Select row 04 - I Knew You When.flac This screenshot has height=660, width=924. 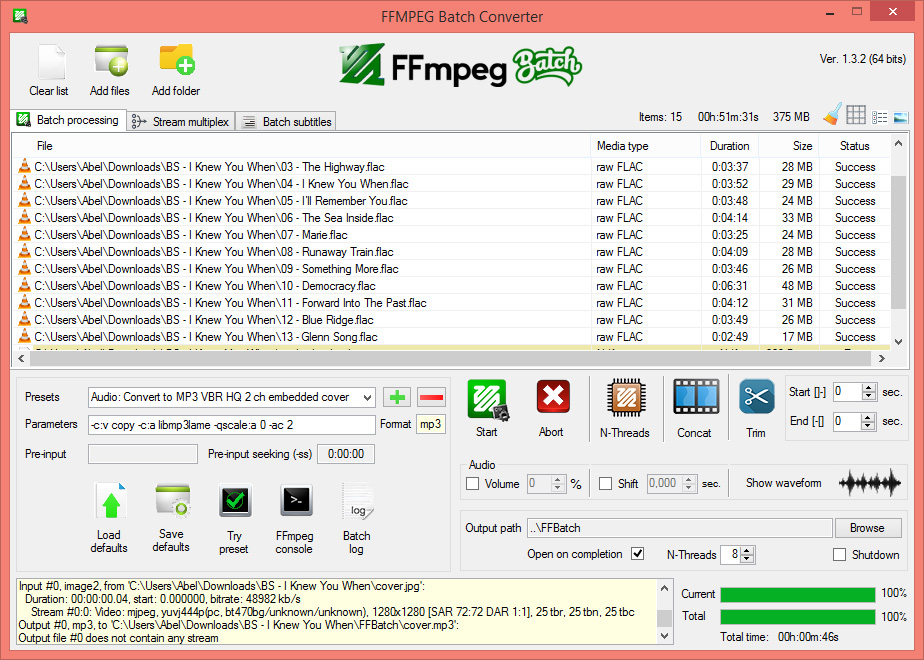(451, 184)
